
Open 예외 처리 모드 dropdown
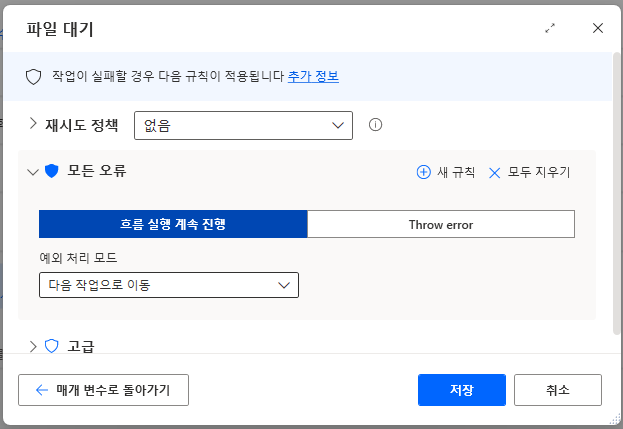pos(169,285)
